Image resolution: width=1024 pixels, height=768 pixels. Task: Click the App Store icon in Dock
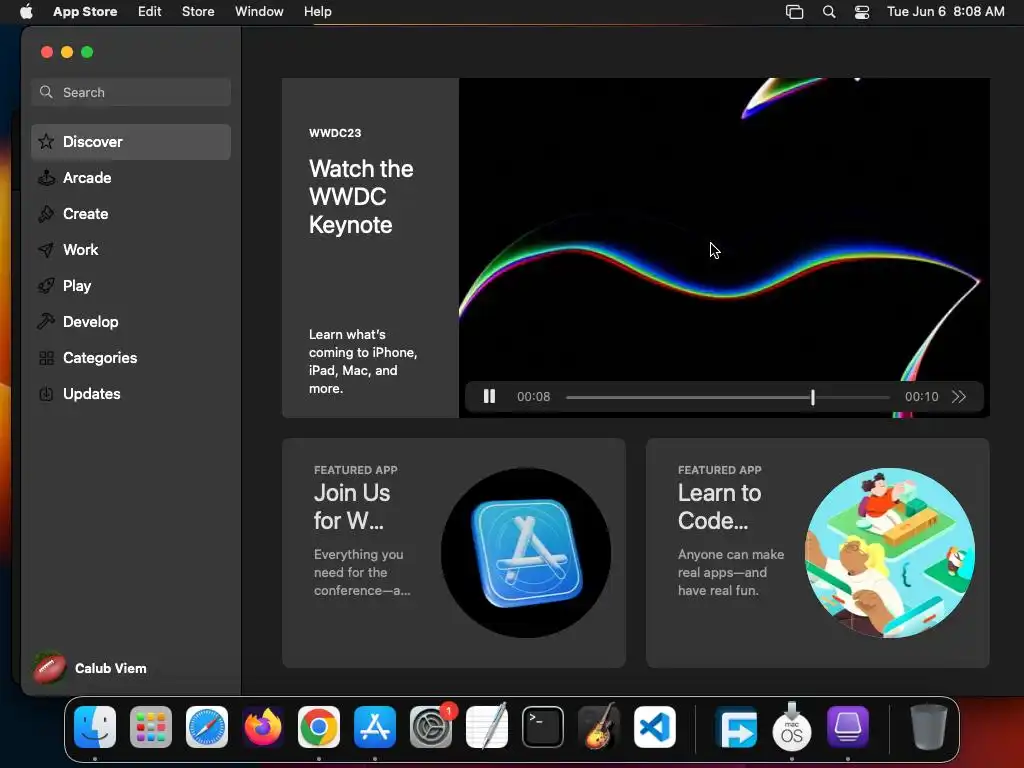(375, 727)
